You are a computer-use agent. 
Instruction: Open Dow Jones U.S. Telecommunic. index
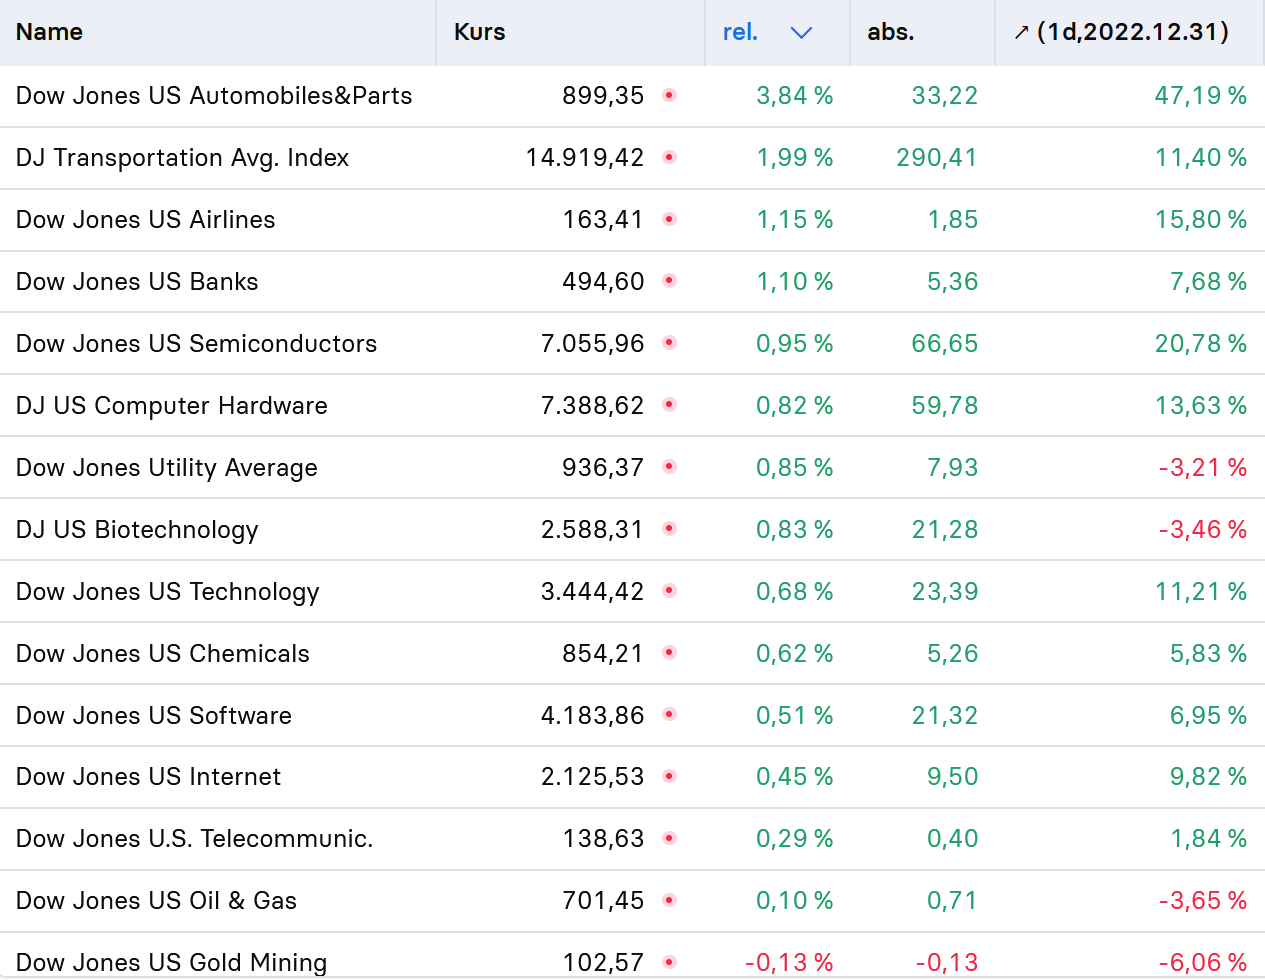pyautogui.click(x=195, y=838)
